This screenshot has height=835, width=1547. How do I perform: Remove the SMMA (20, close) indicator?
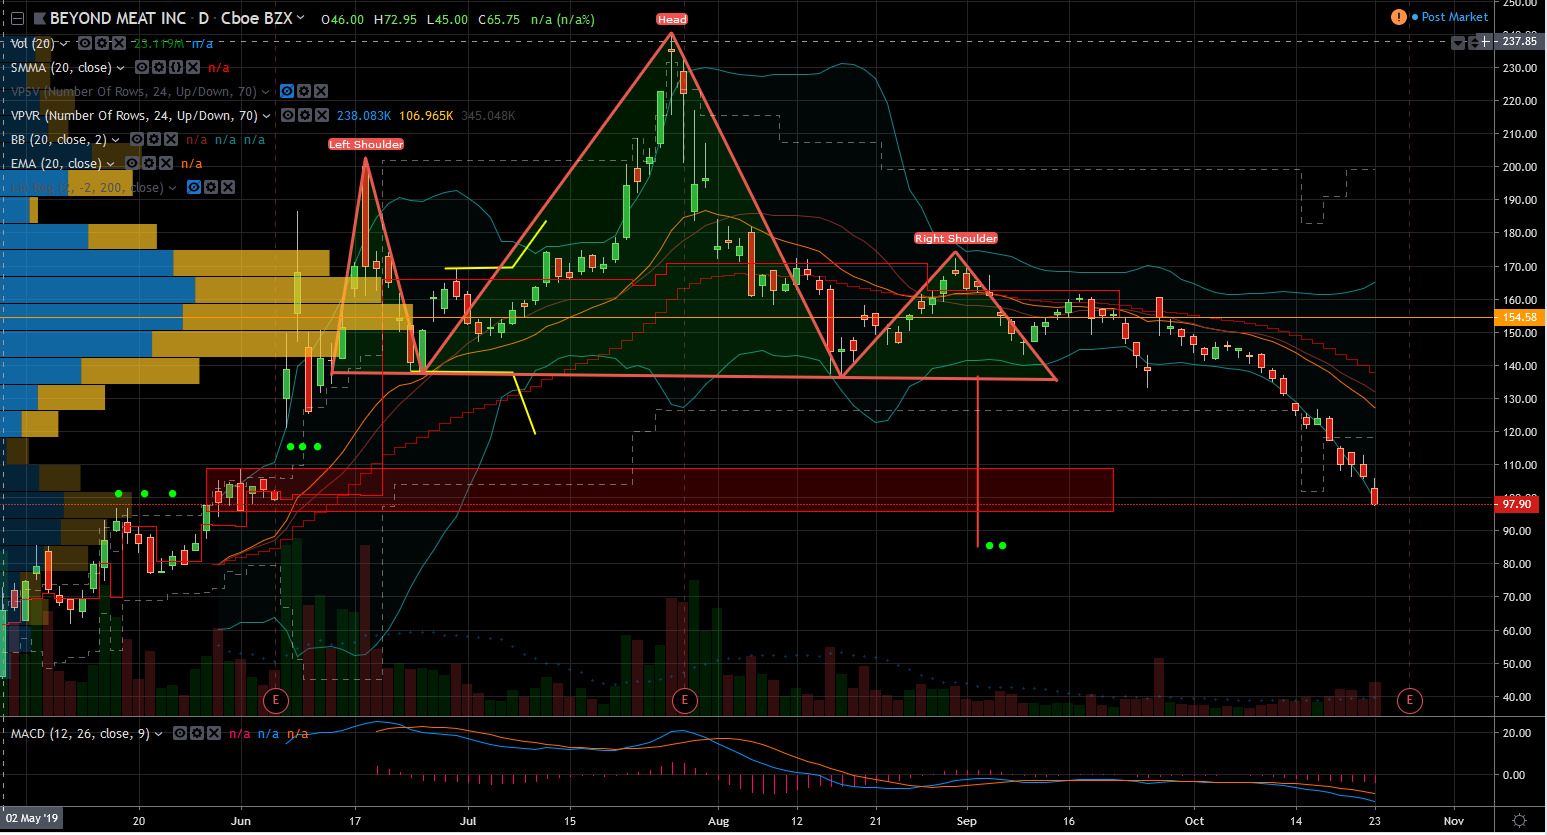tap(193, 67)
